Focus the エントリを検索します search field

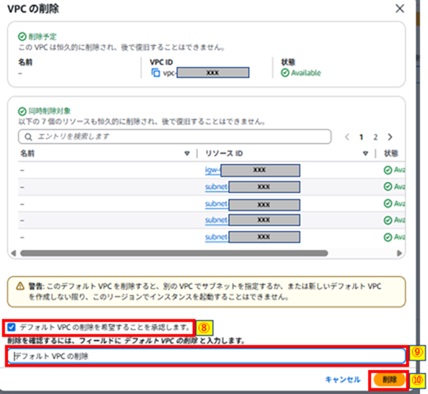(175, 137)
